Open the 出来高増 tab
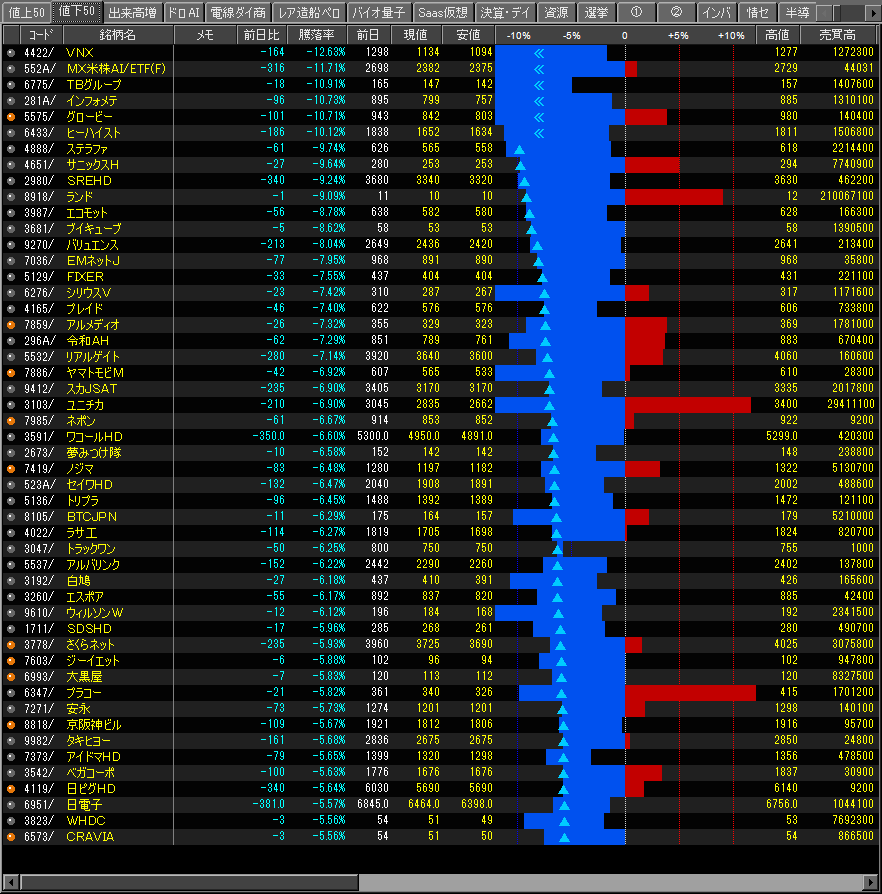Viewport: 882px width, 894px height. tap(131, 12)
